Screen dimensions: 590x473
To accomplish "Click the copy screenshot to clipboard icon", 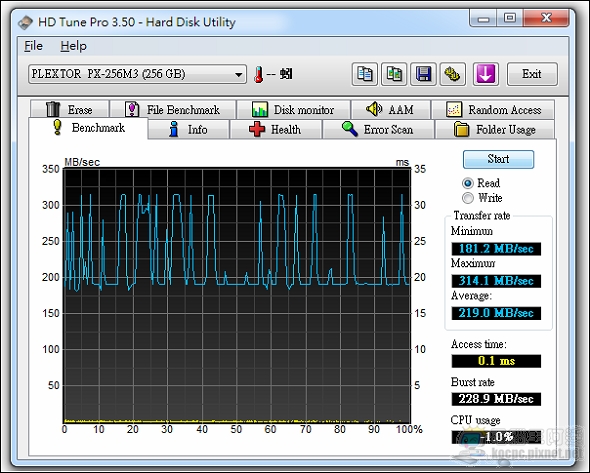I will [x=394, y=74].
